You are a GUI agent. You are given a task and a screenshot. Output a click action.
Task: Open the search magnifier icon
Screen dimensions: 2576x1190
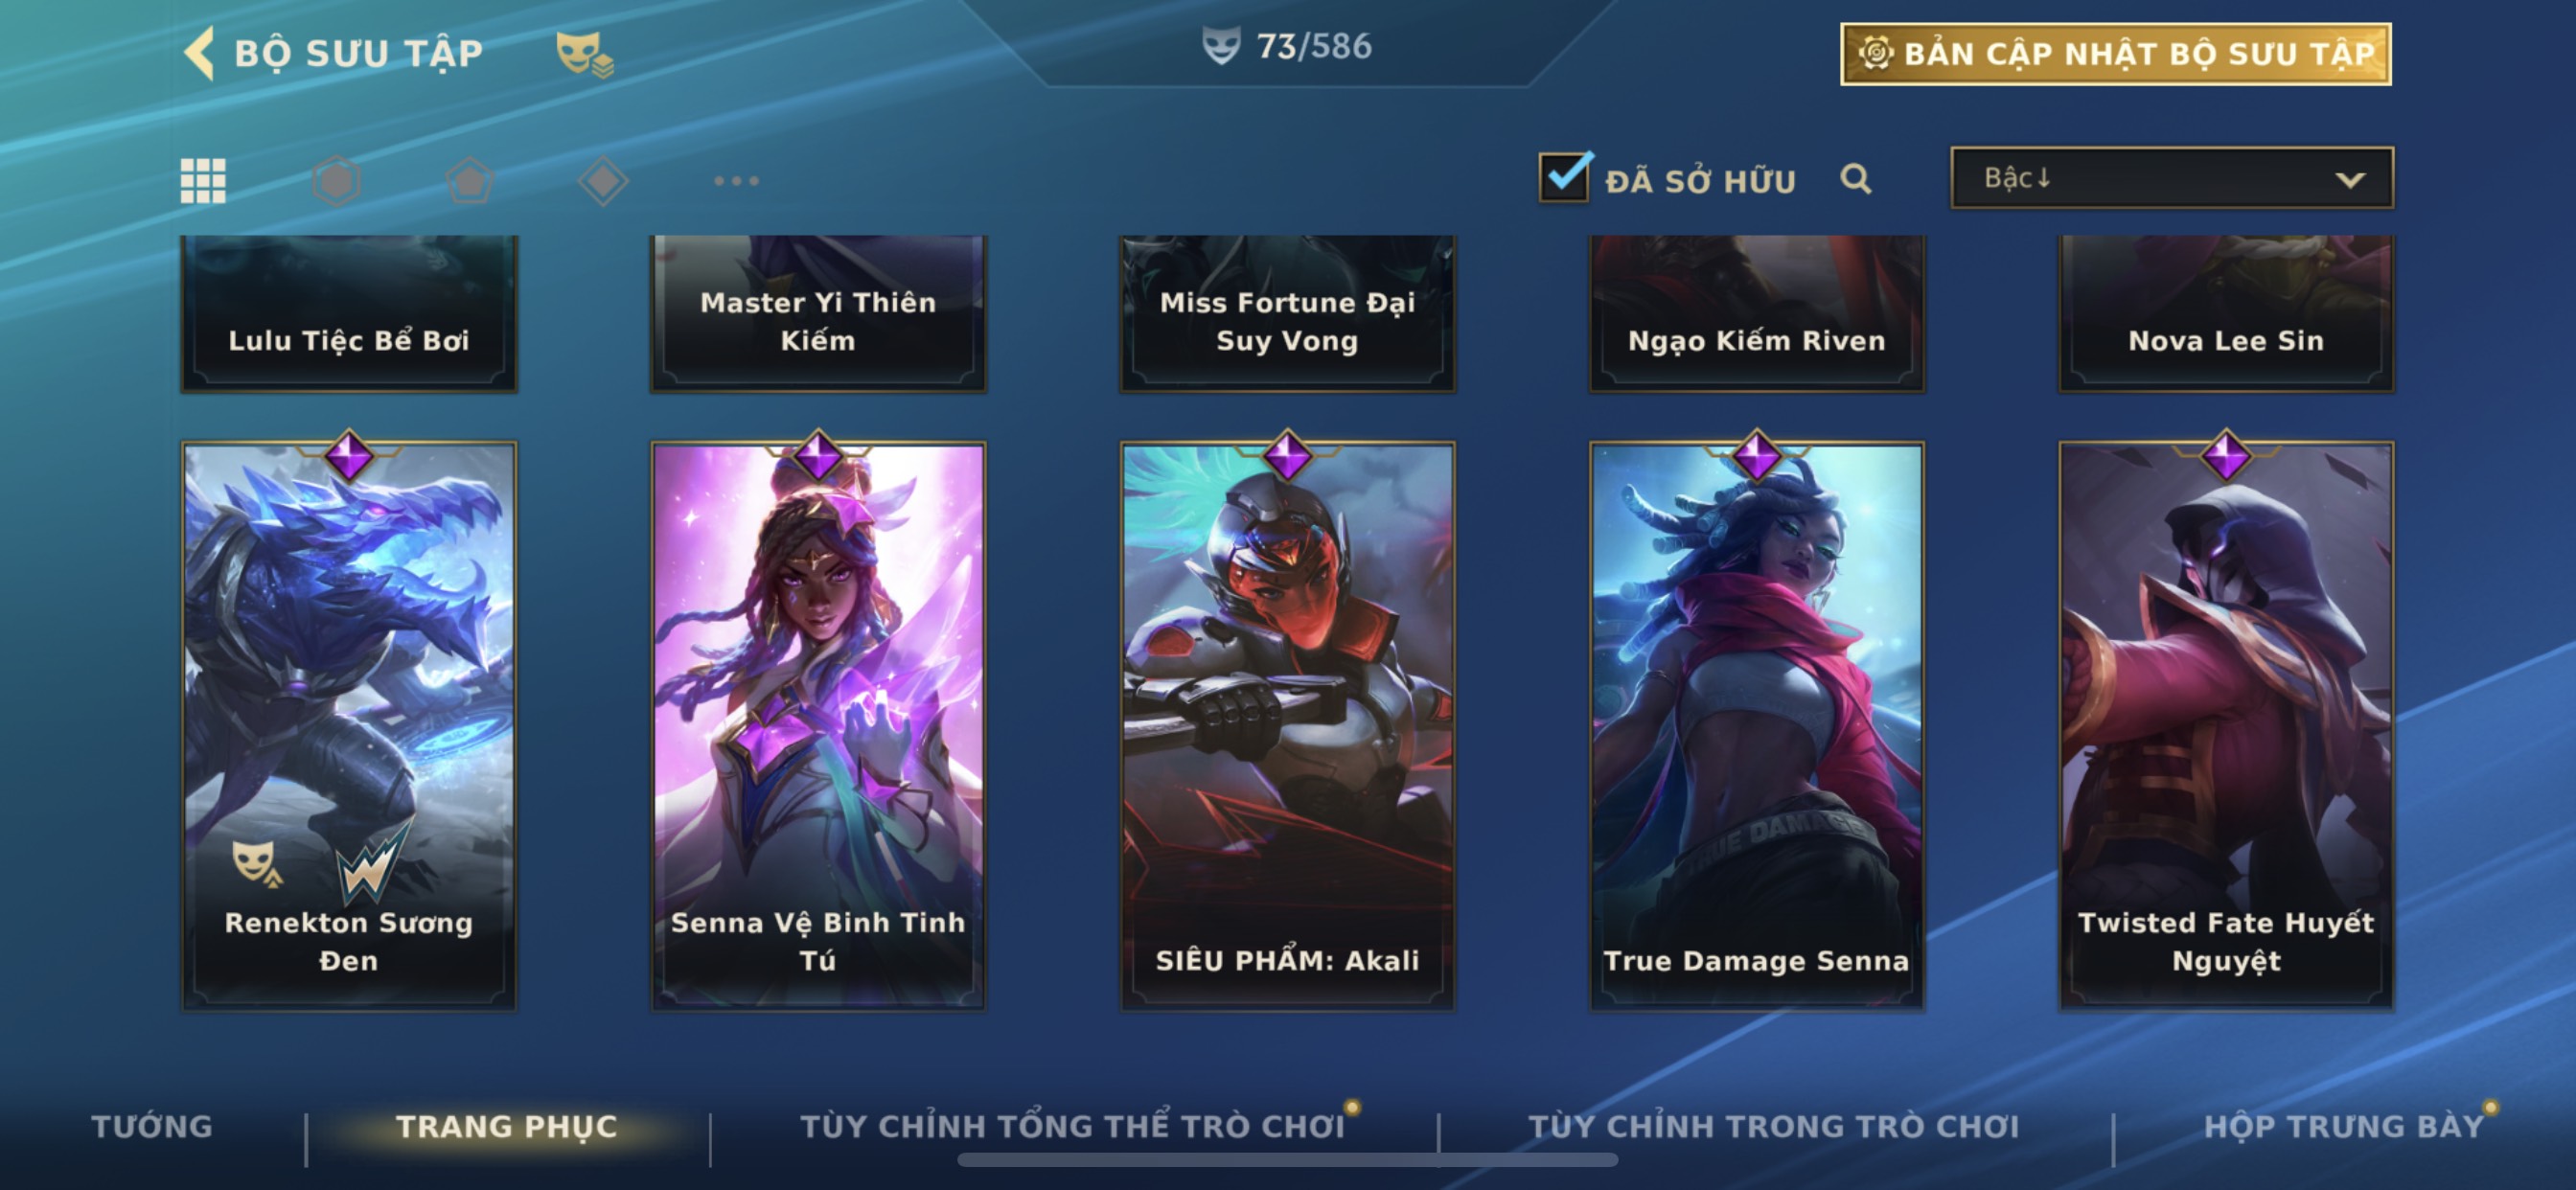coord(1855,179)
